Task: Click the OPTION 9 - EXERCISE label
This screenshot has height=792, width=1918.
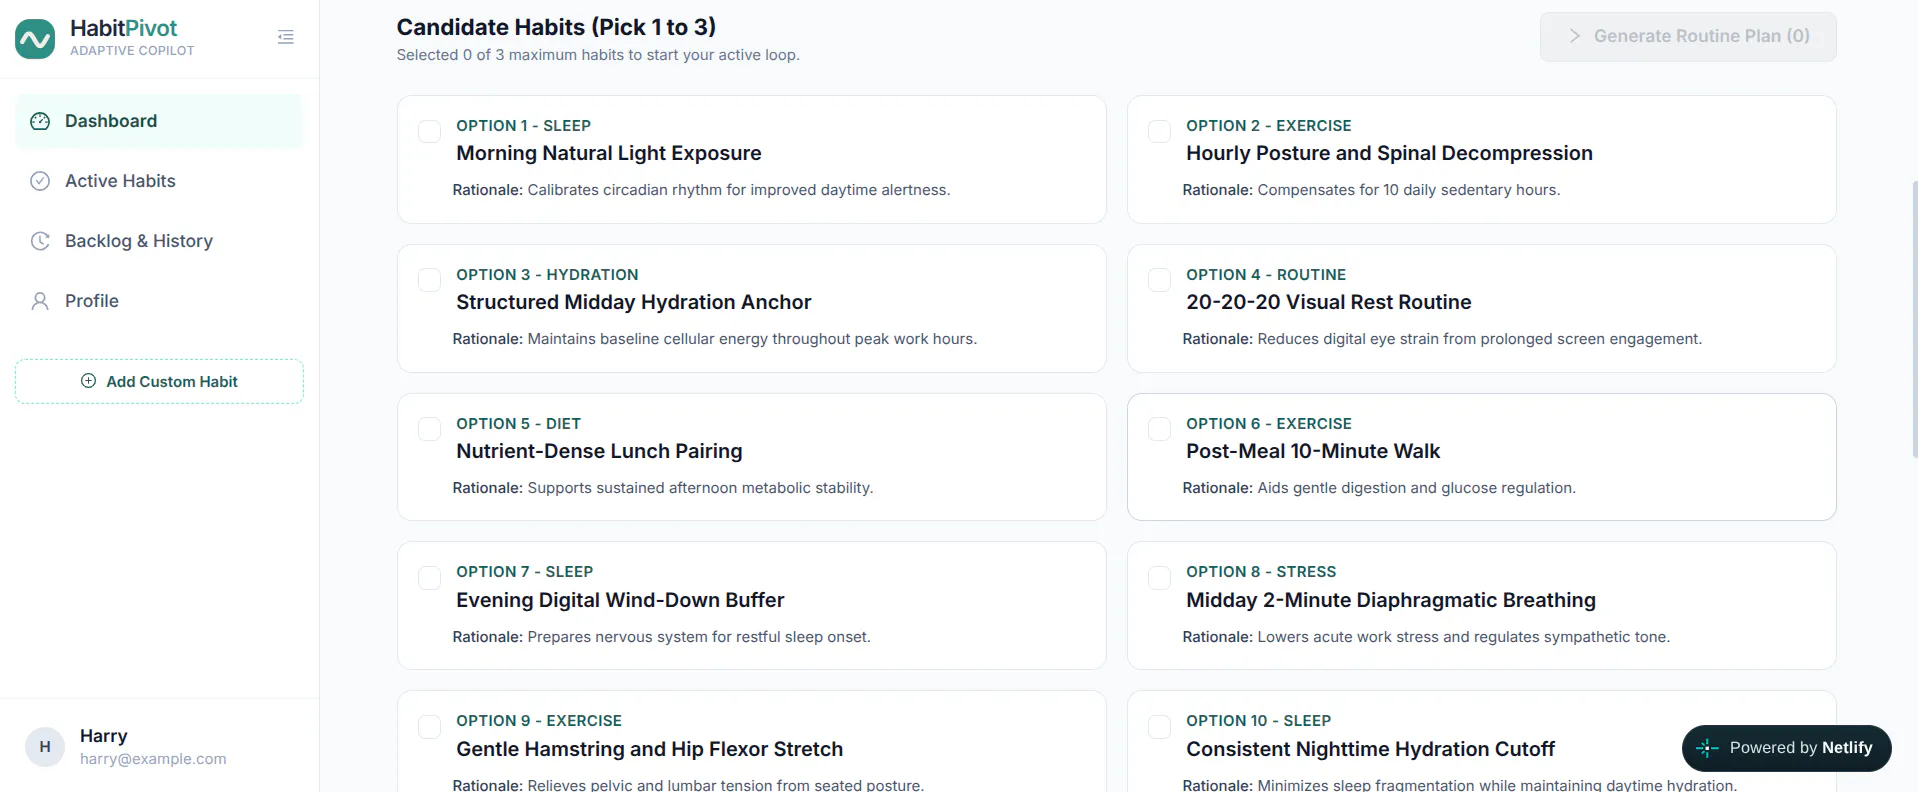Action: (539, 721)
